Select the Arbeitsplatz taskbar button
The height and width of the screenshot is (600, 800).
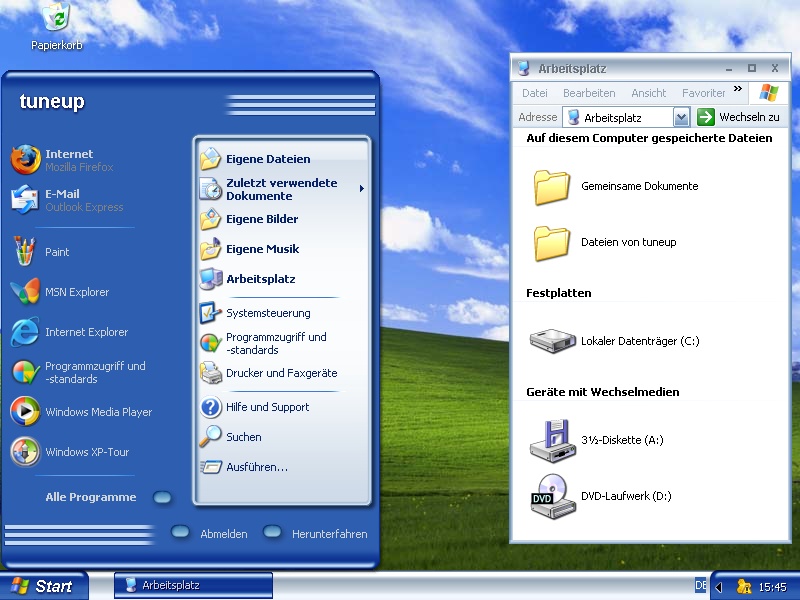193,585
